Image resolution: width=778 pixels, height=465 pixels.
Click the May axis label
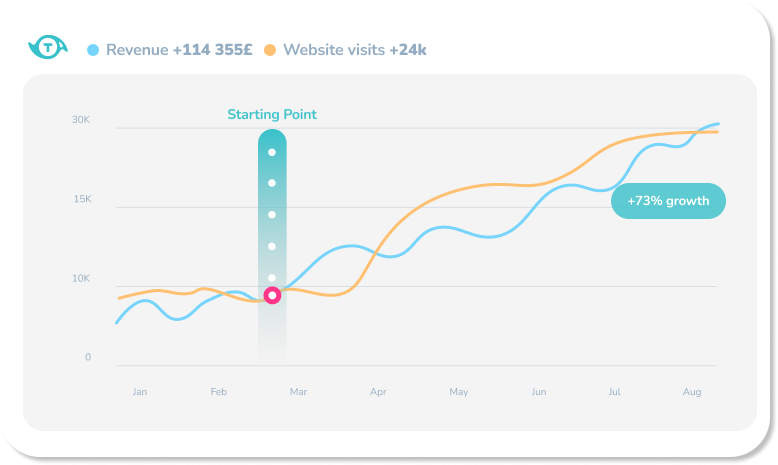(x=459, y=392)
